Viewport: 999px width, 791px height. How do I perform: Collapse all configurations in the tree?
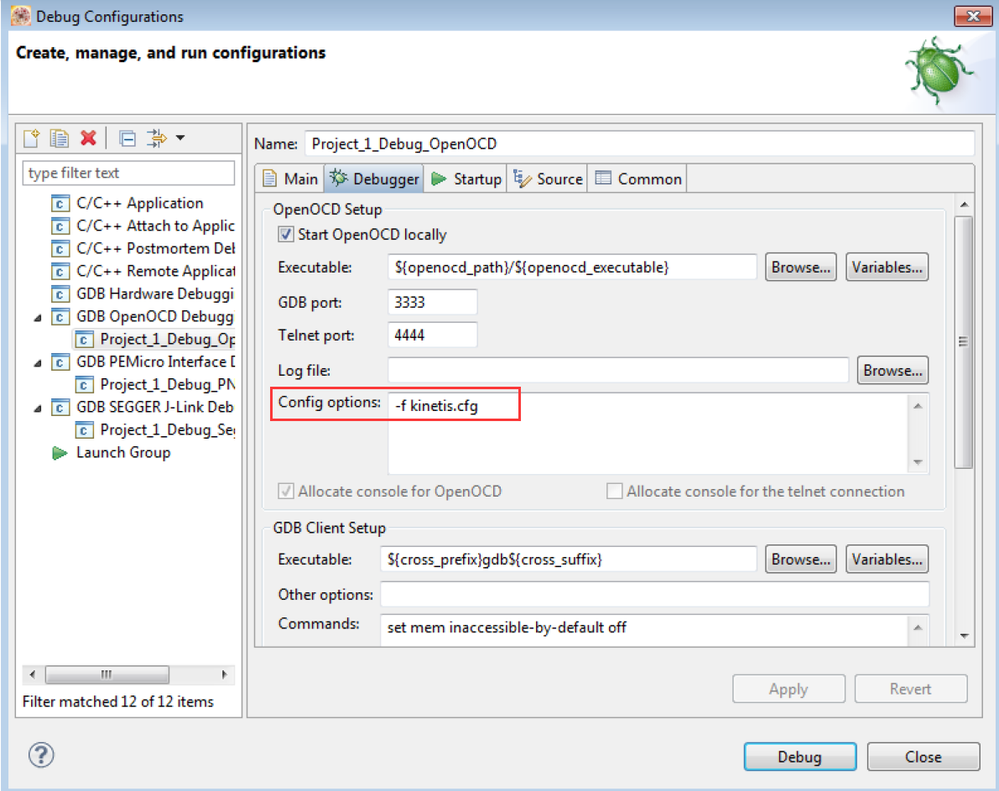(128, 139)
